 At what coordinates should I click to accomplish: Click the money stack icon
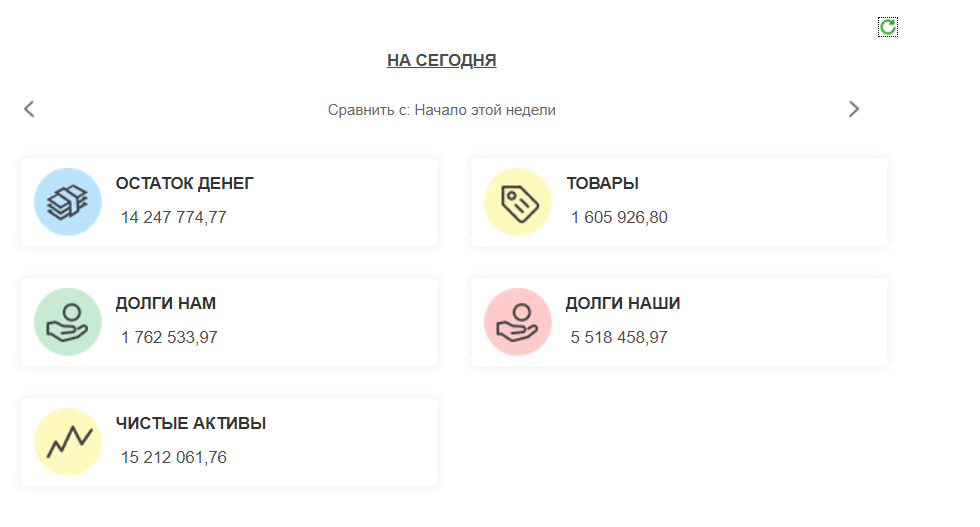(68, 202)
